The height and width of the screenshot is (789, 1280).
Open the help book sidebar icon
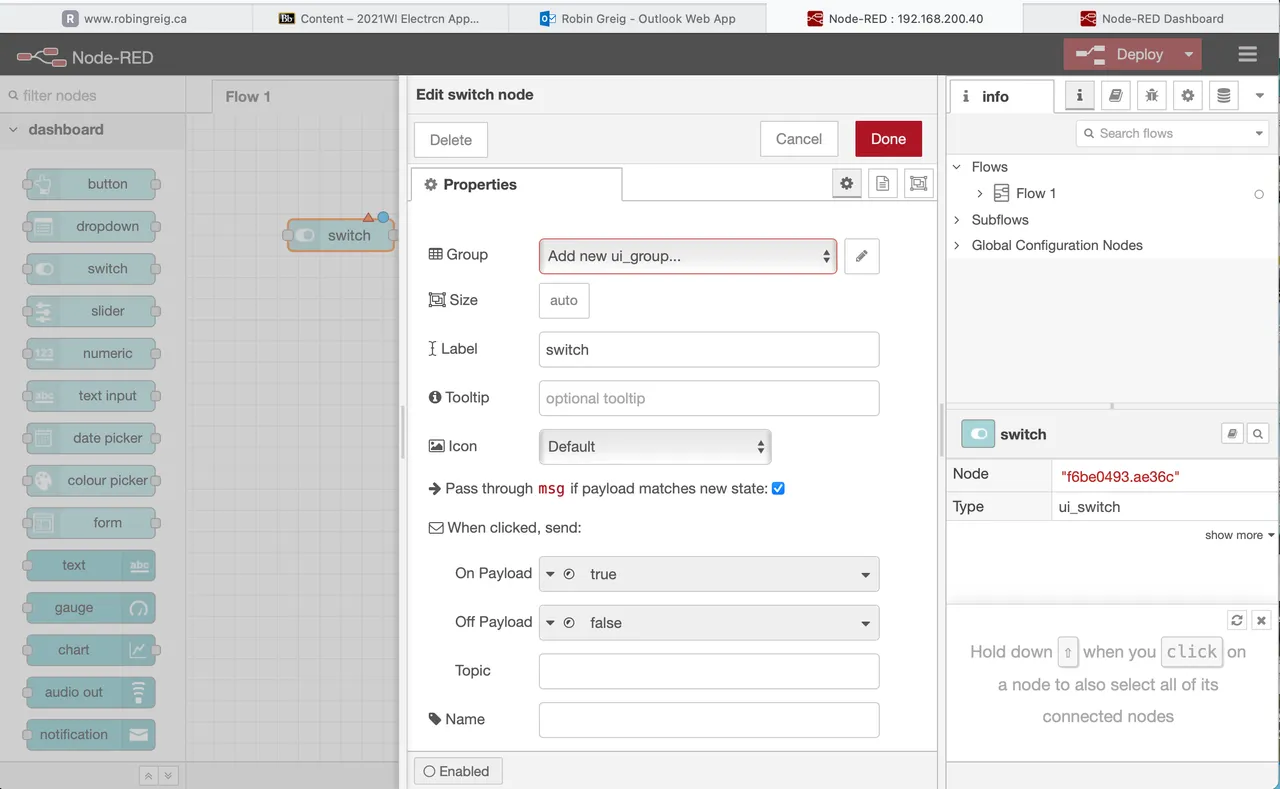click(x=1115, y=96)
